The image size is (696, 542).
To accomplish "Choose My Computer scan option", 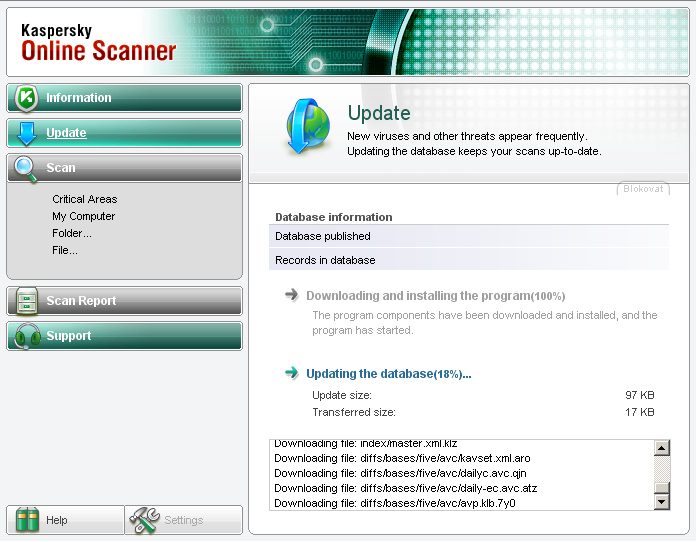I will 83,216.
